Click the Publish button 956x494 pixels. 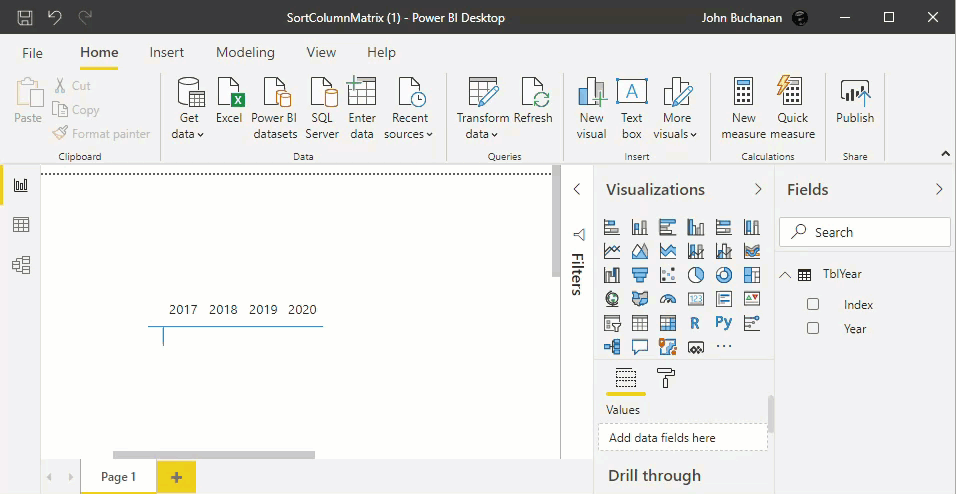click(855, 101)
